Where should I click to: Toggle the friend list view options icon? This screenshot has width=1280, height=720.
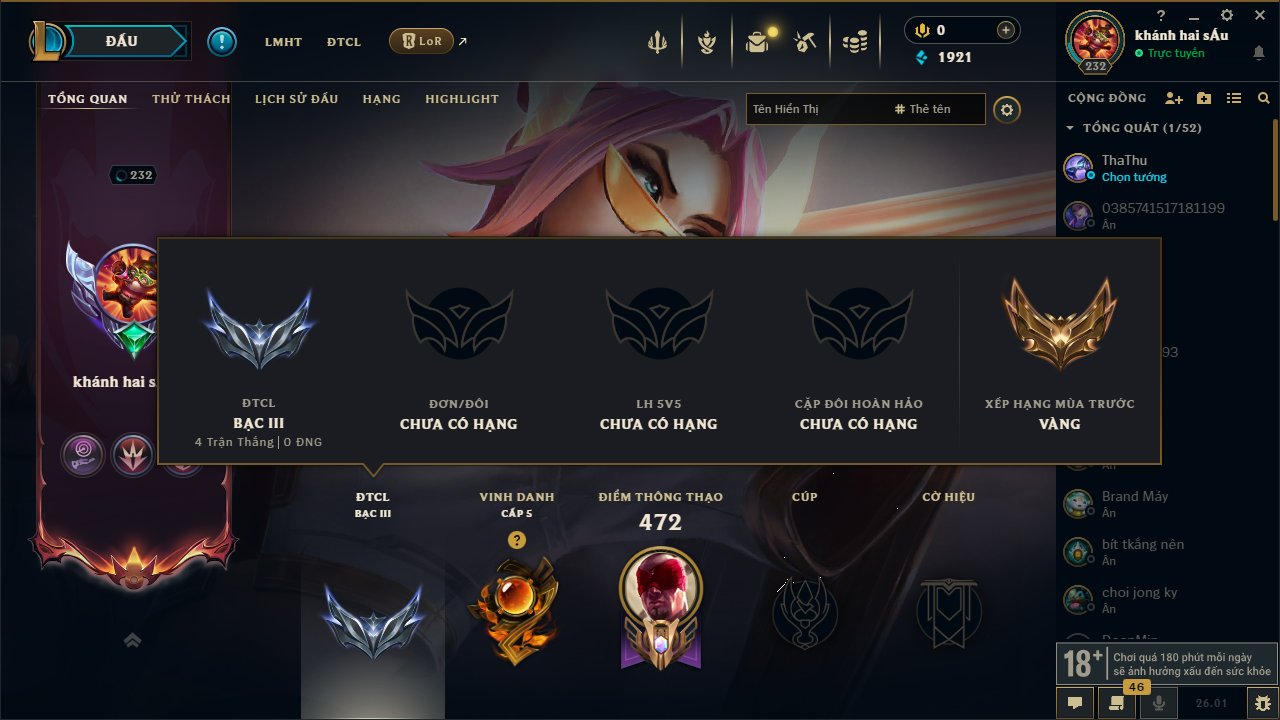click(x=1234, y=98)
